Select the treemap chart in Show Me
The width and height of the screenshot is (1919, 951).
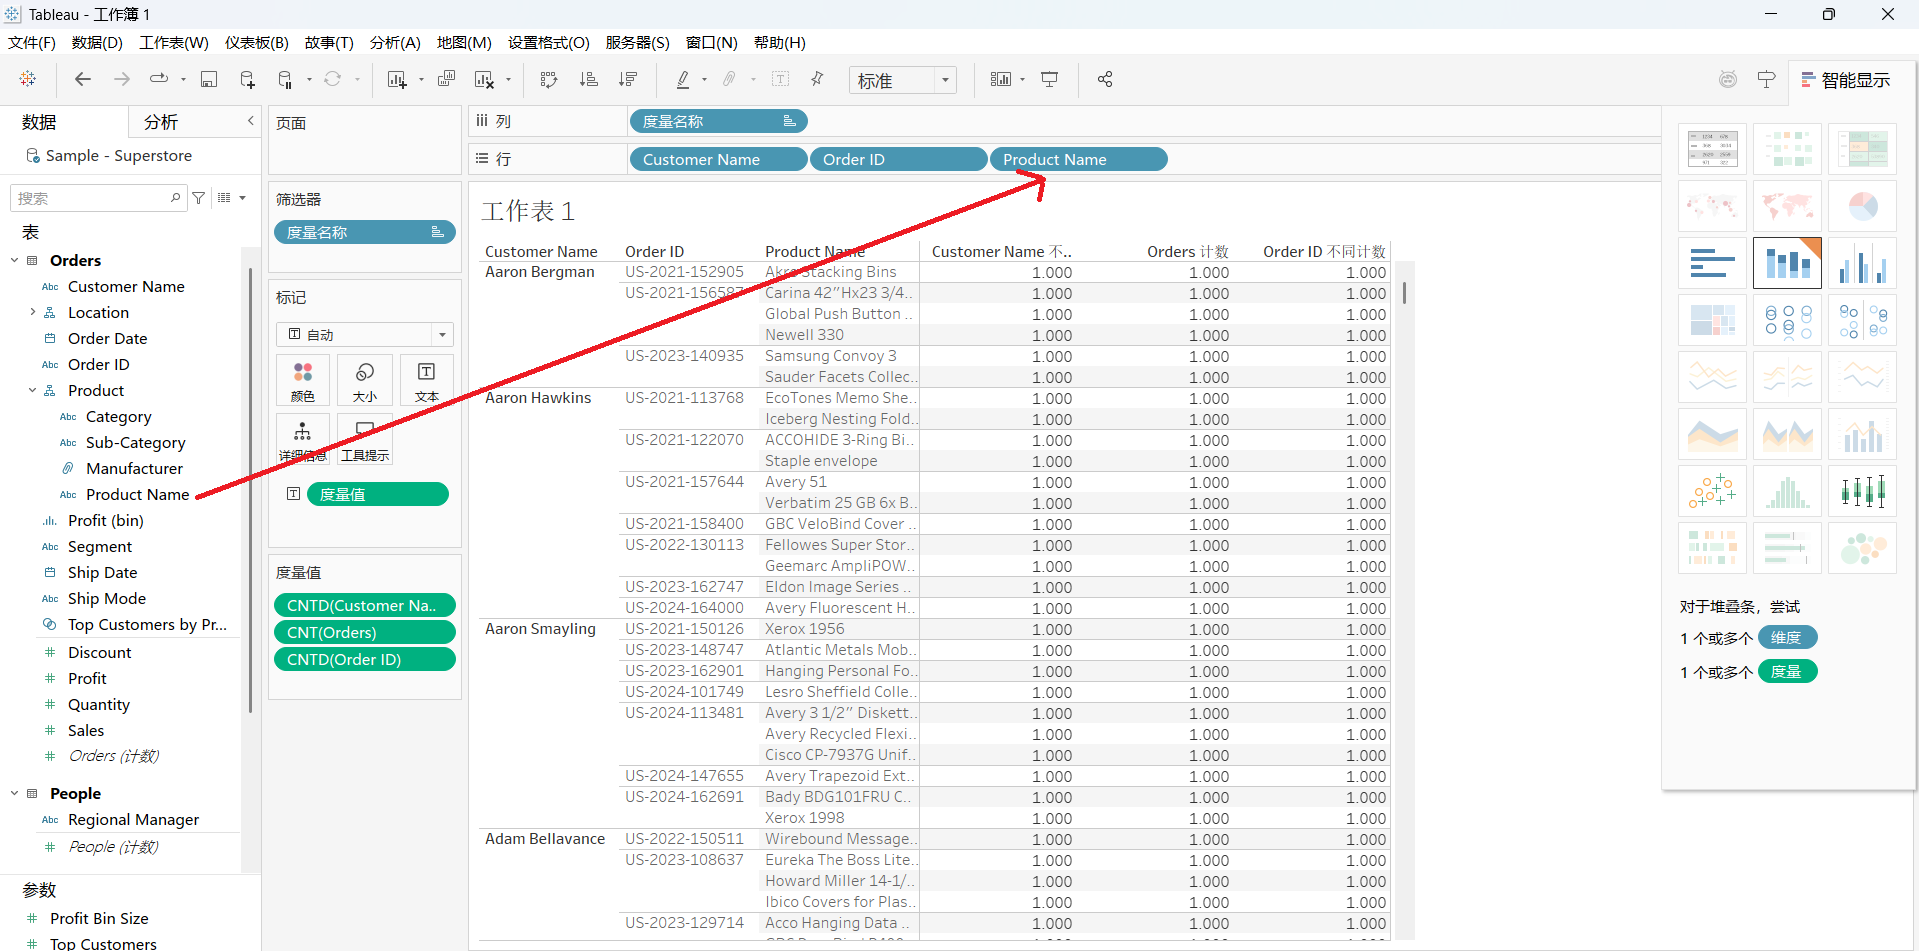1712,321
